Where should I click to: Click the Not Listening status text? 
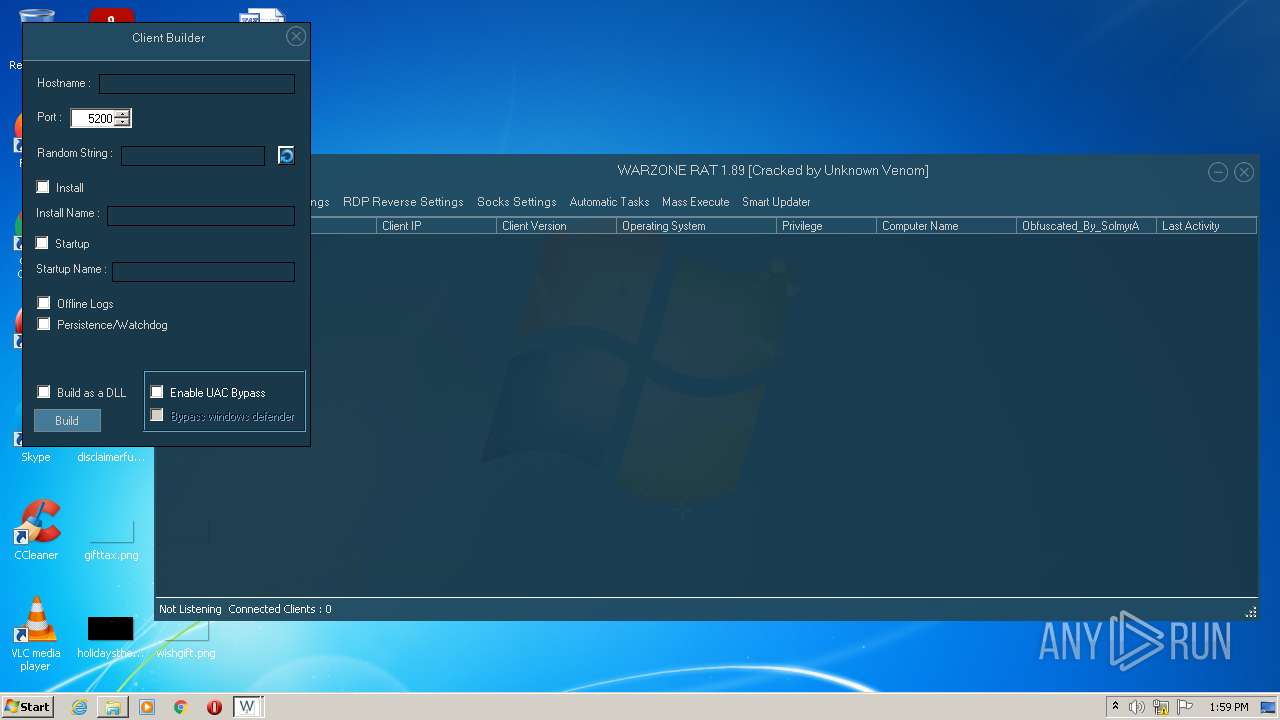(x=190, y=609)
